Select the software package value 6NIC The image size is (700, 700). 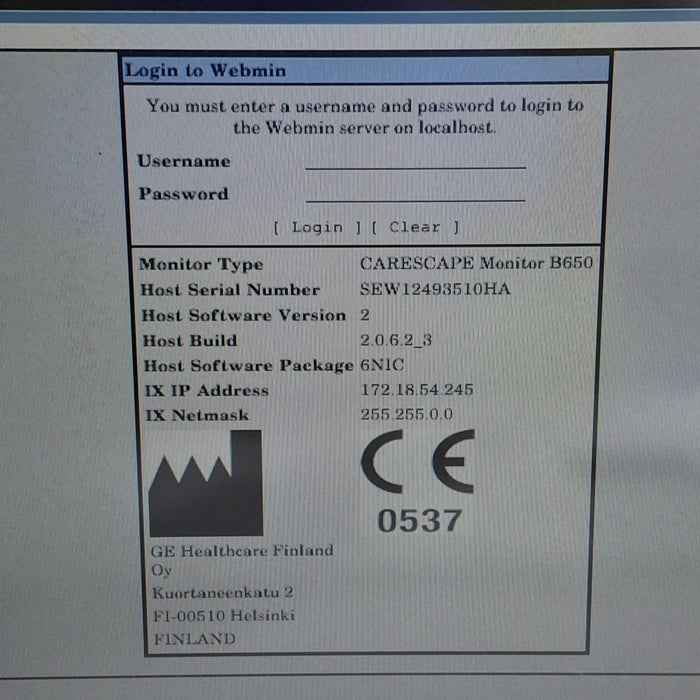pyautogui.click(x=382, y=365)
